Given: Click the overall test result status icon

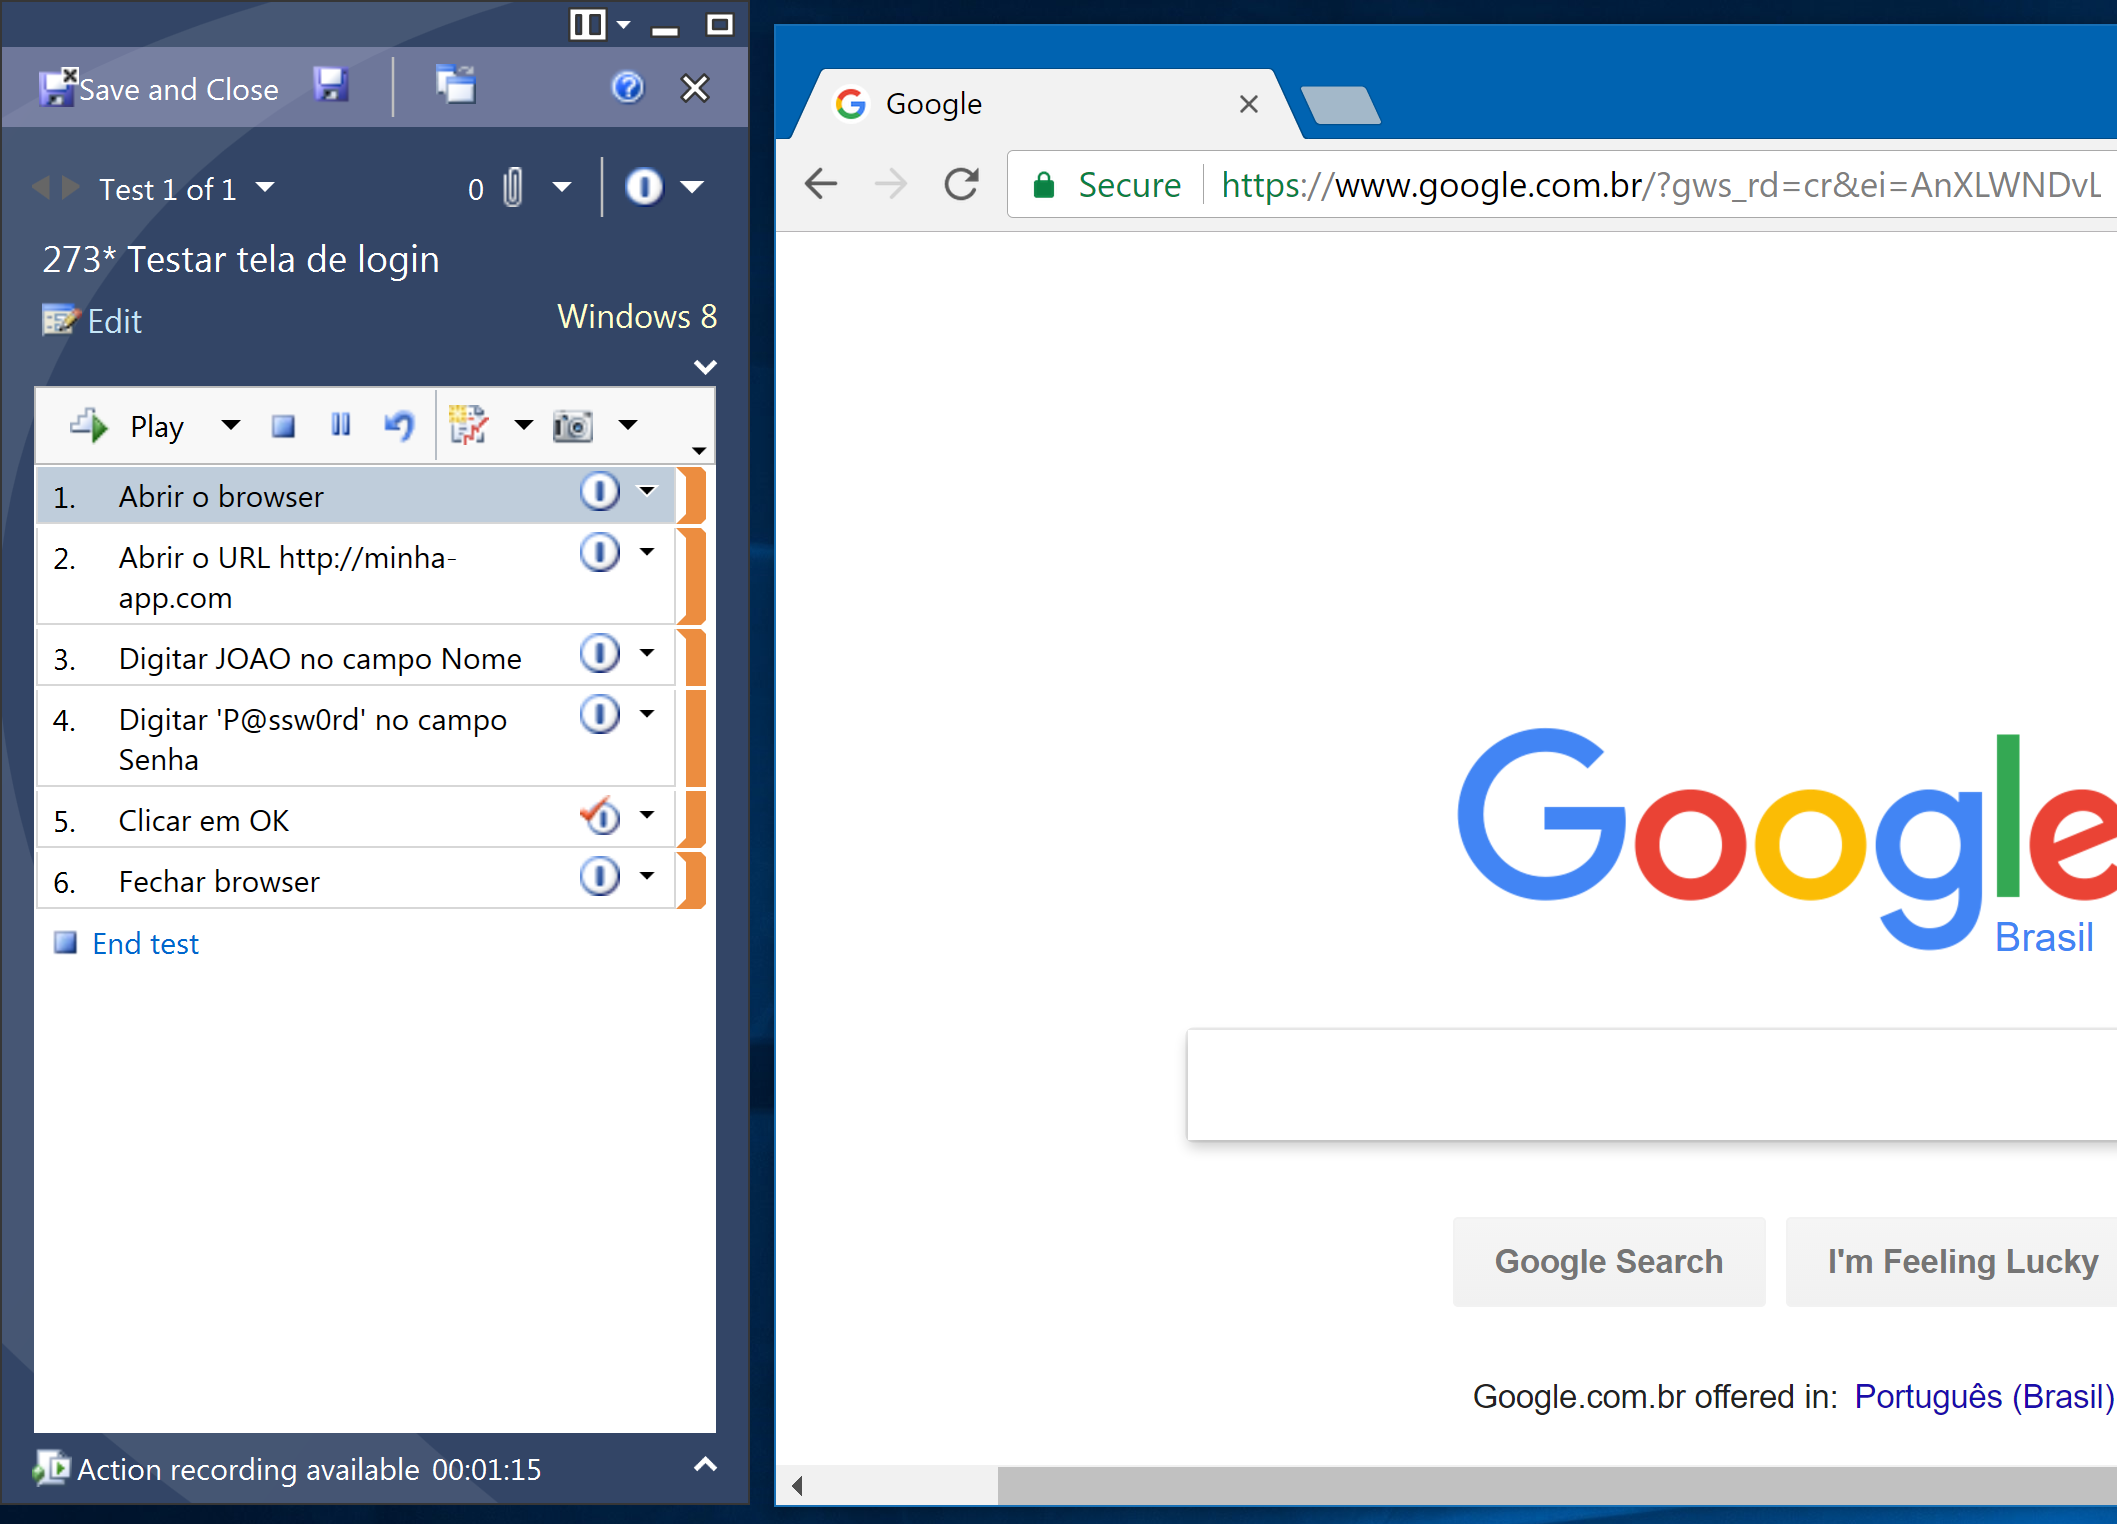Looking at the screenshot, I should (x=644, y=187).
